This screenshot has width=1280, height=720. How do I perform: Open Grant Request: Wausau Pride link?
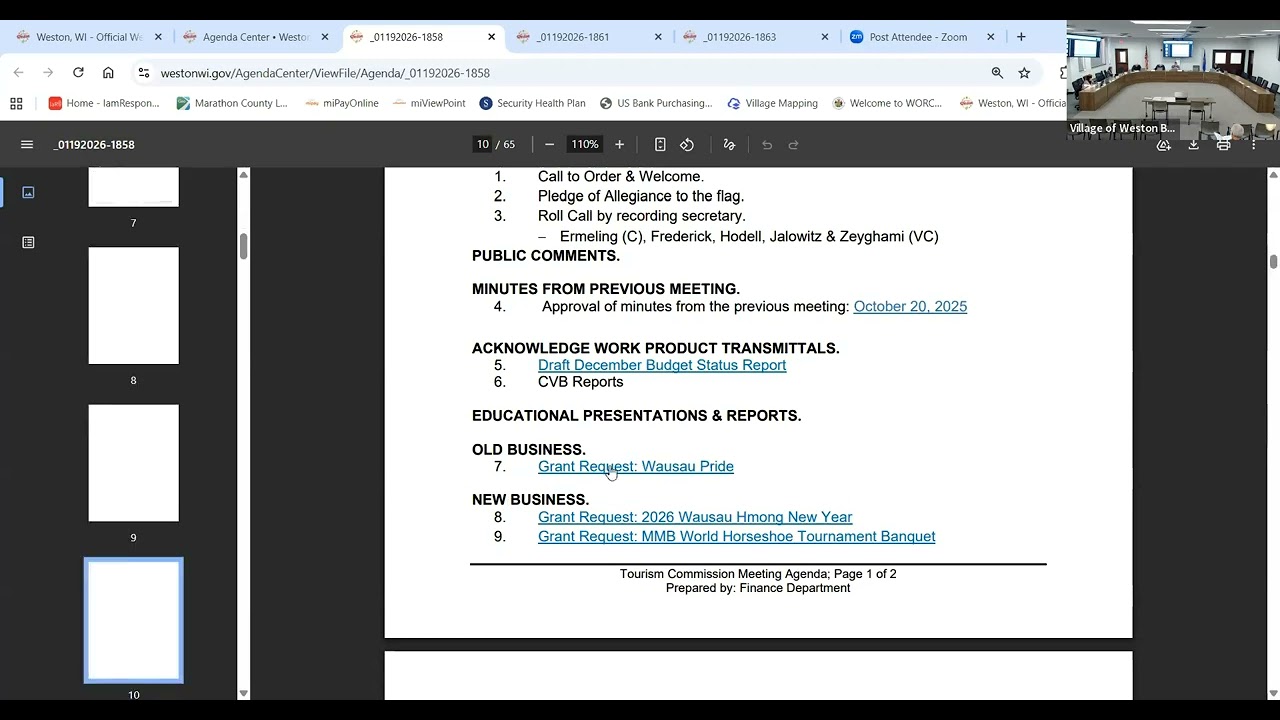[636, 467]
